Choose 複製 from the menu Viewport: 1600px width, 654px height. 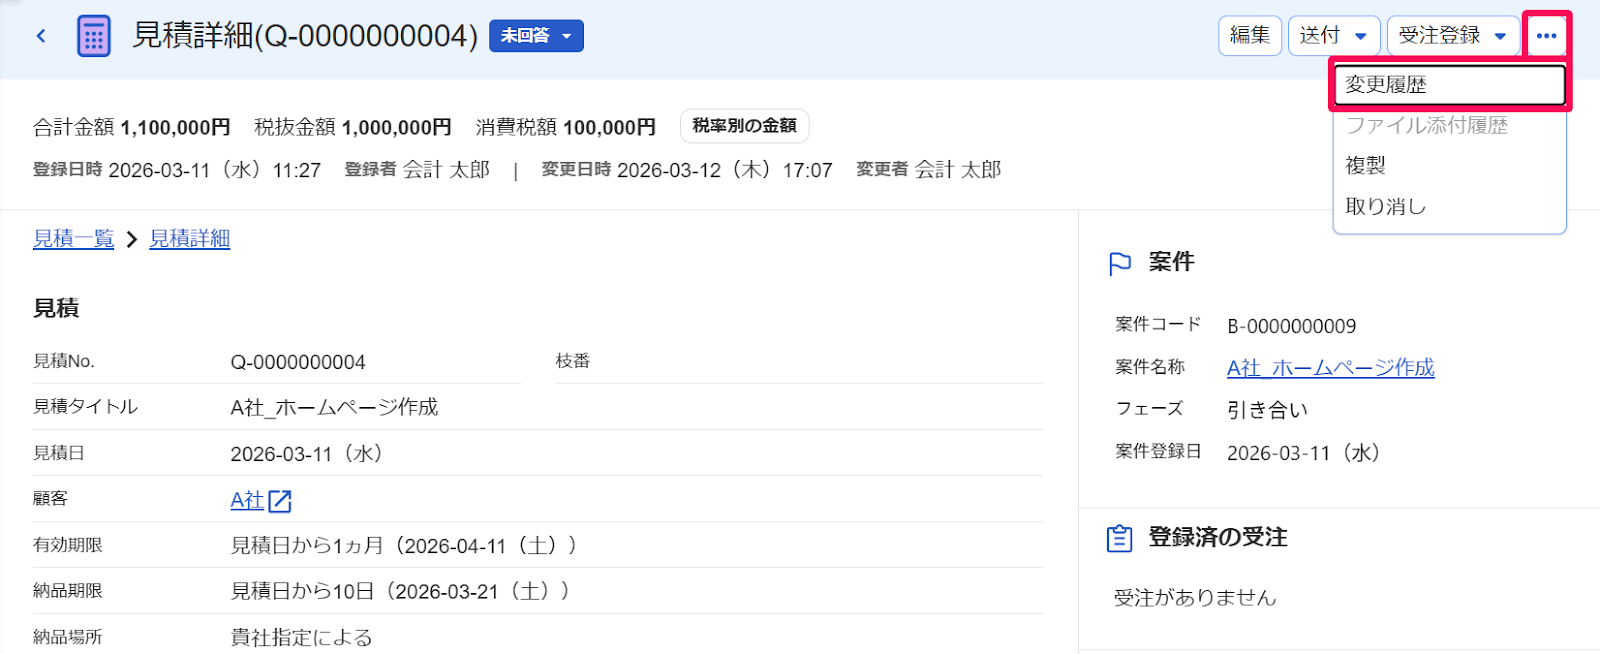pos(1450,166)
